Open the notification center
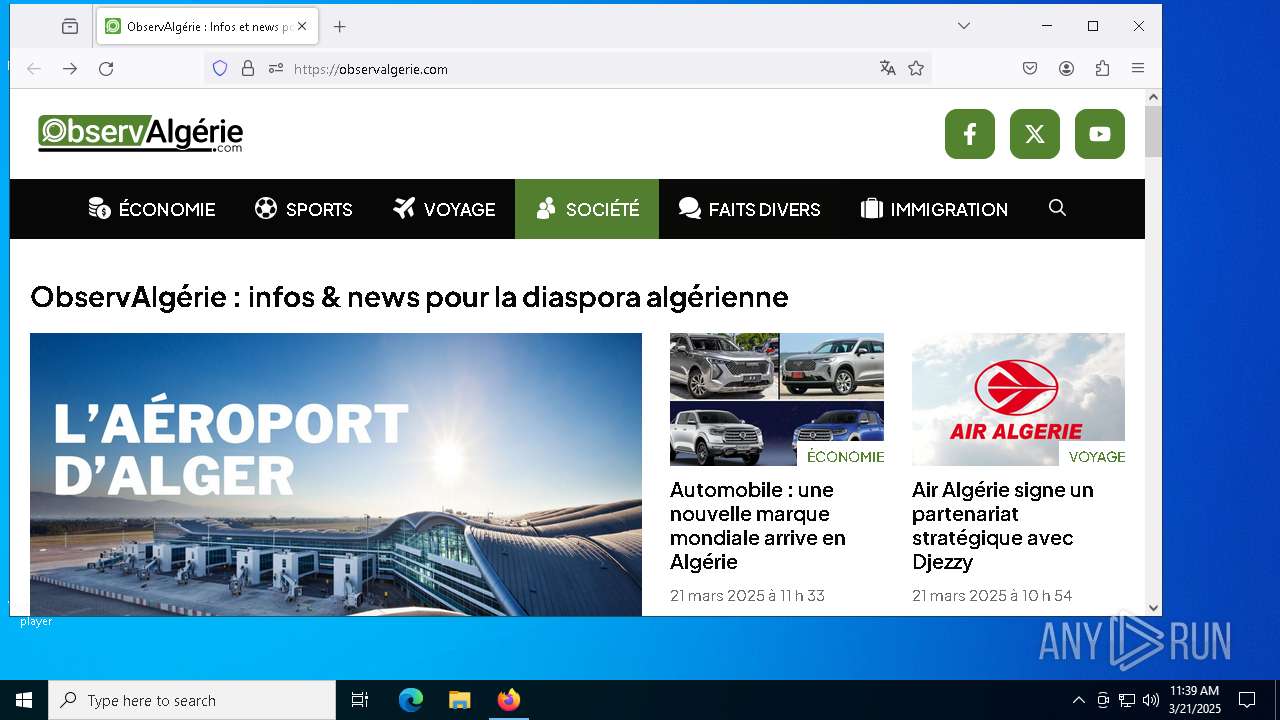Image resolution: width=1280 pixels, height=720 pixels. pos(1247,700)
